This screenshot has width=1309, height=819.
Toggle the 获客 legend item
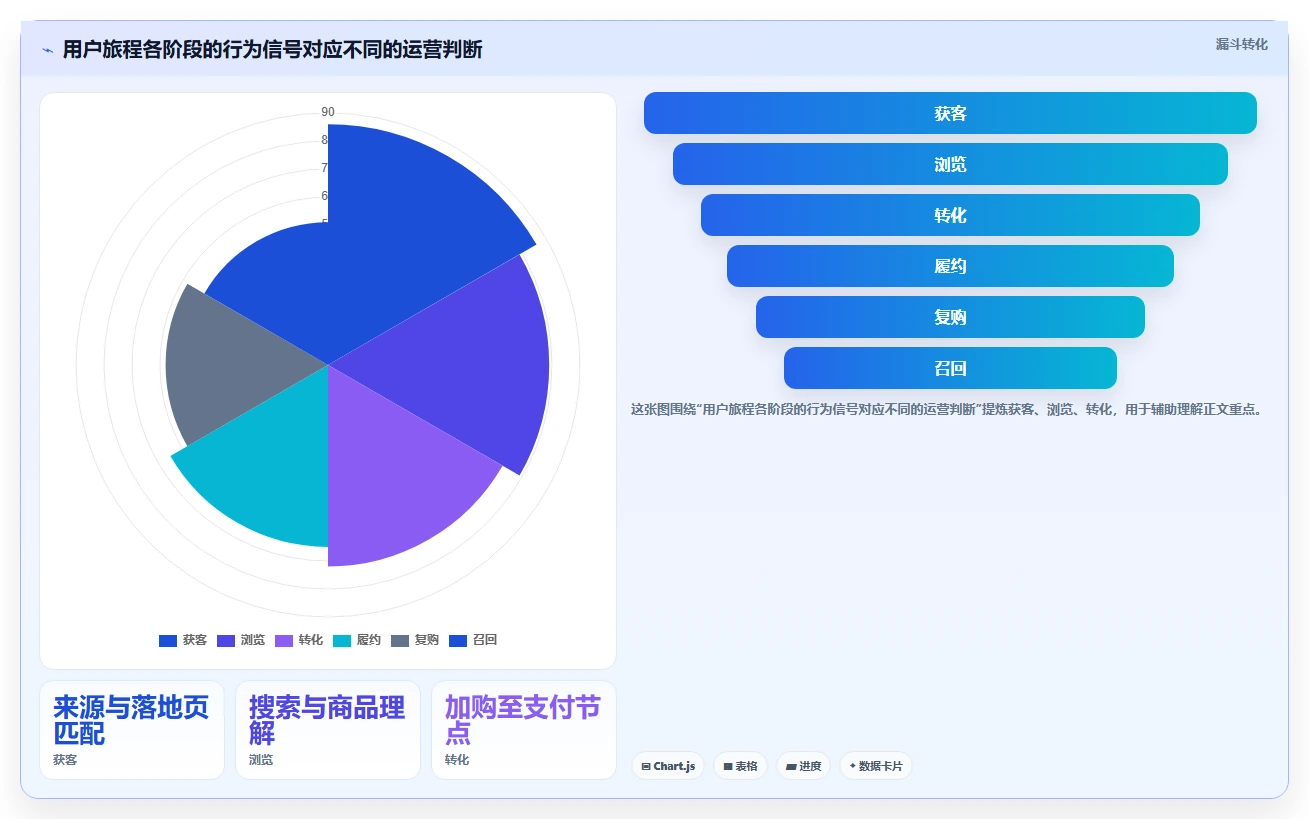[x=183, y=640]
